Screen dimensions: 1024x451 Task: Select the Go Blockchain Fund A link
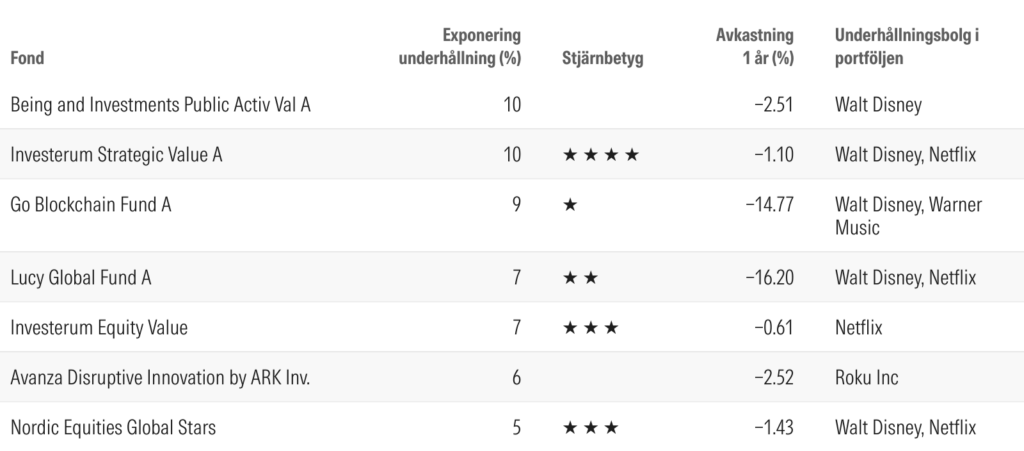coord(91,205)
